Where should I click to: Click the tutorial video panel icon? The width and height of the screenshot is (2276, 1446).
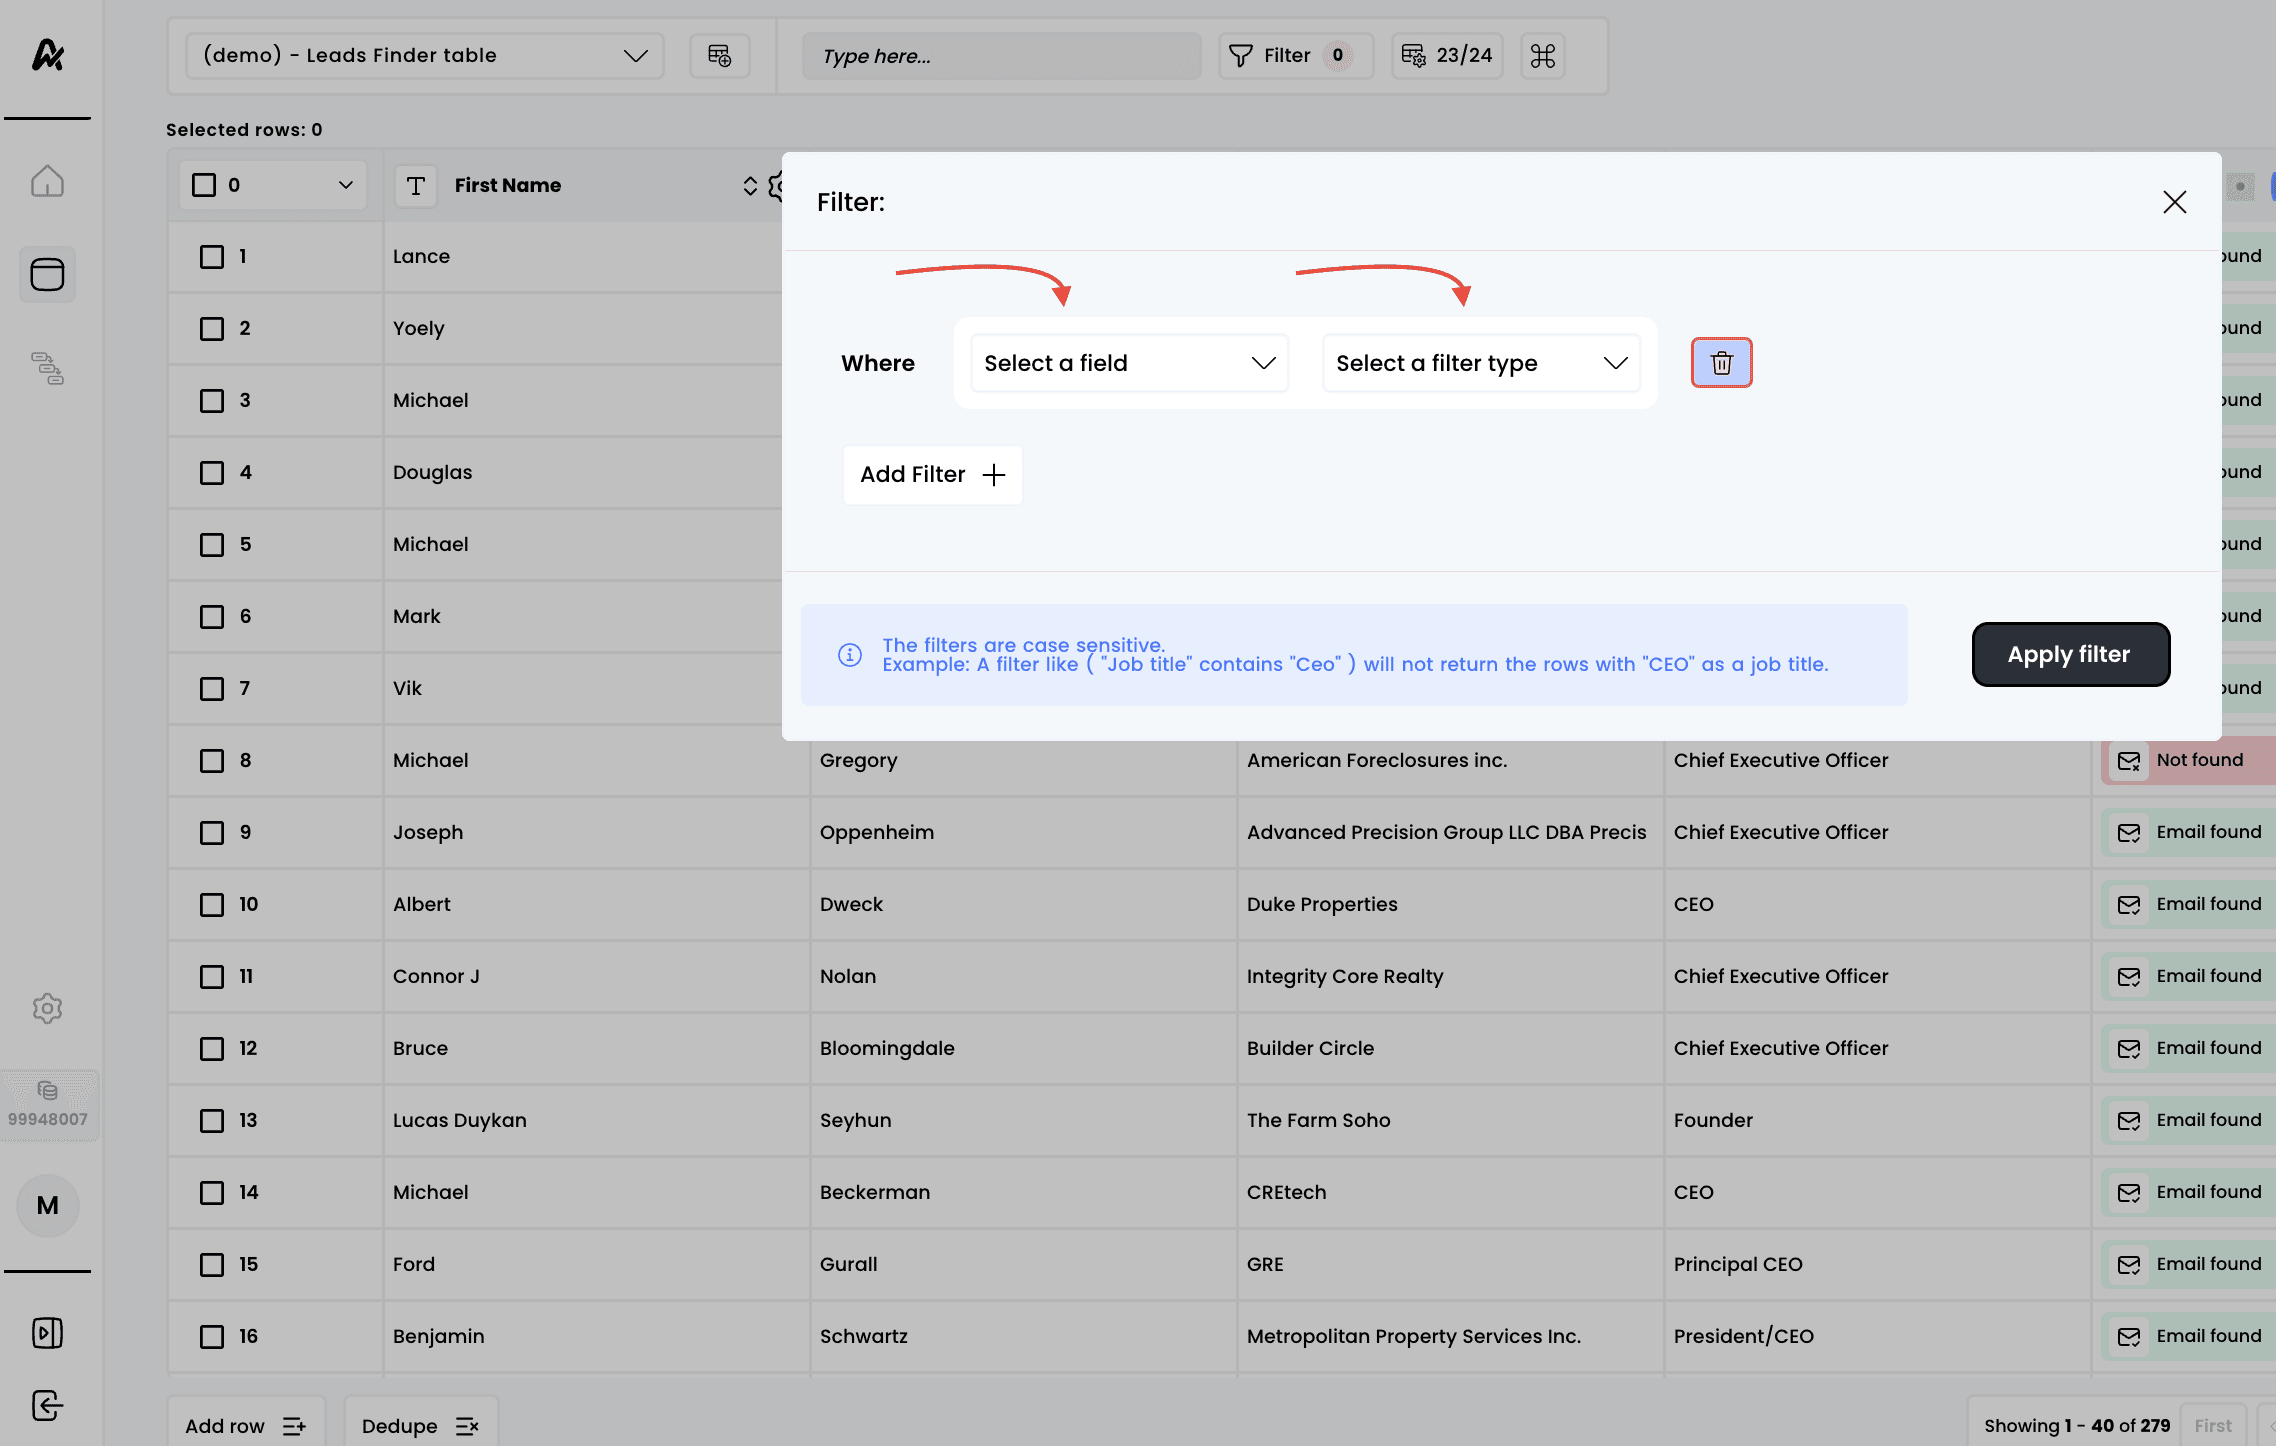(47, 1332)
